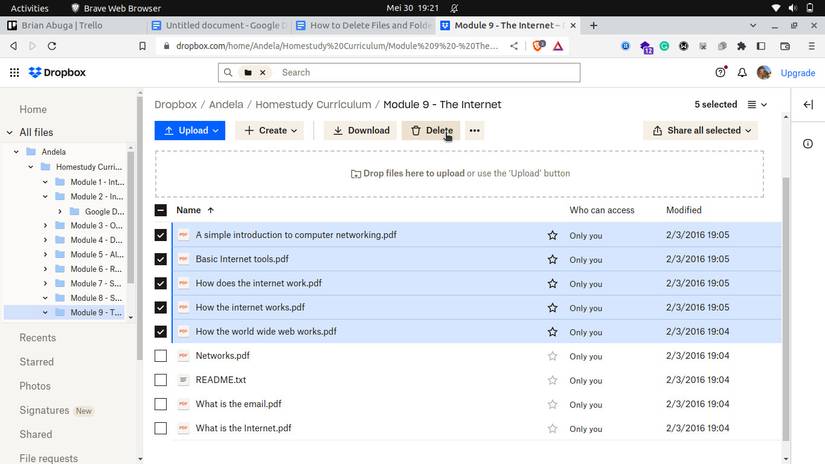This screenshot has width=825, height=464.
Task: Bookmark this page in Brave
Action: coord(142,46)
